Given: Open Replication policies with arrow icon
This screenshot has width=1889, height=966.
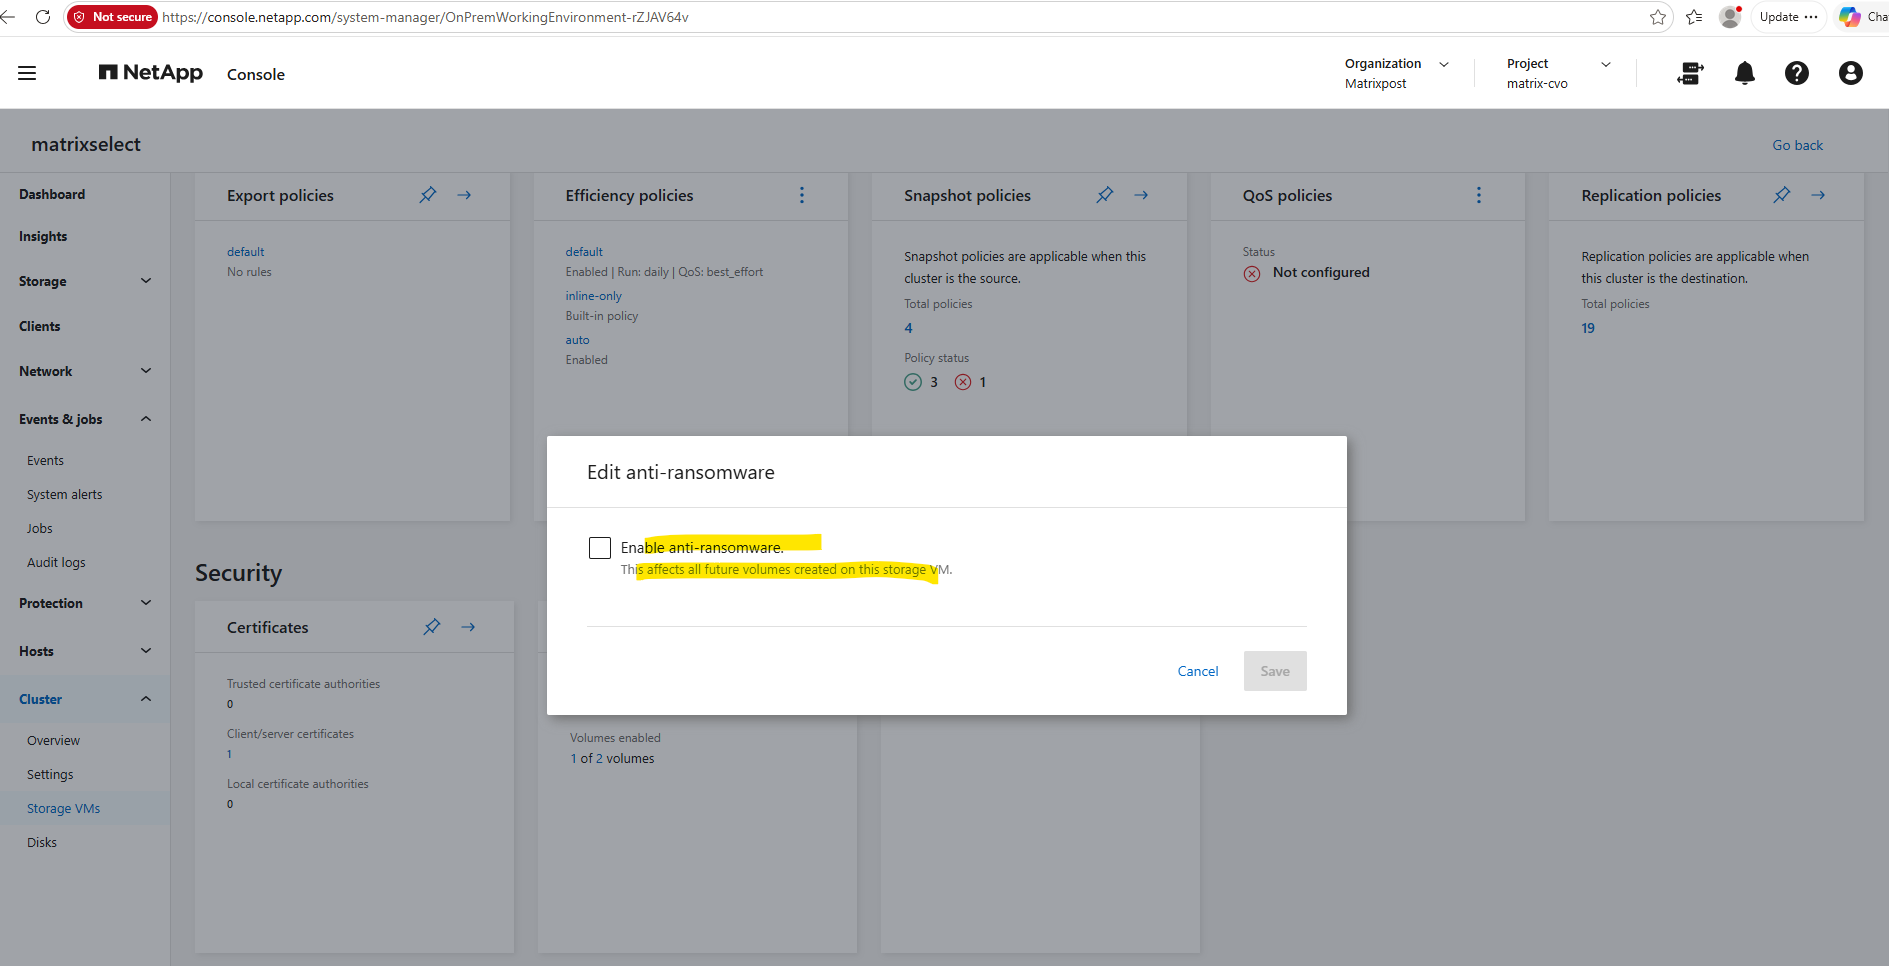Looking at the screenshot, I should 1818,195.
